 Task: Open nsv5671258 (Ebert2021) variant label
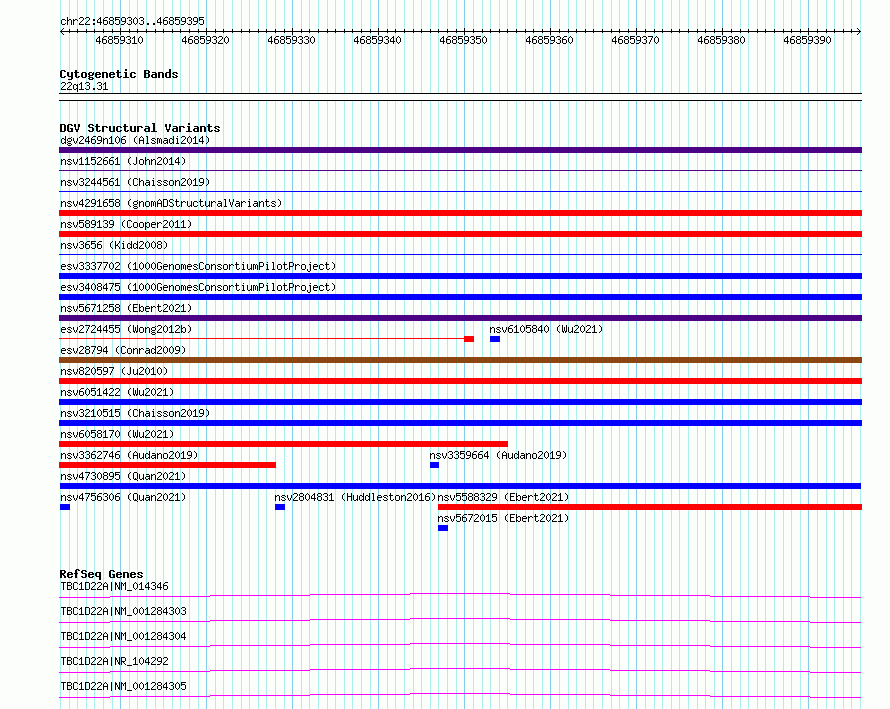(126, 308)
